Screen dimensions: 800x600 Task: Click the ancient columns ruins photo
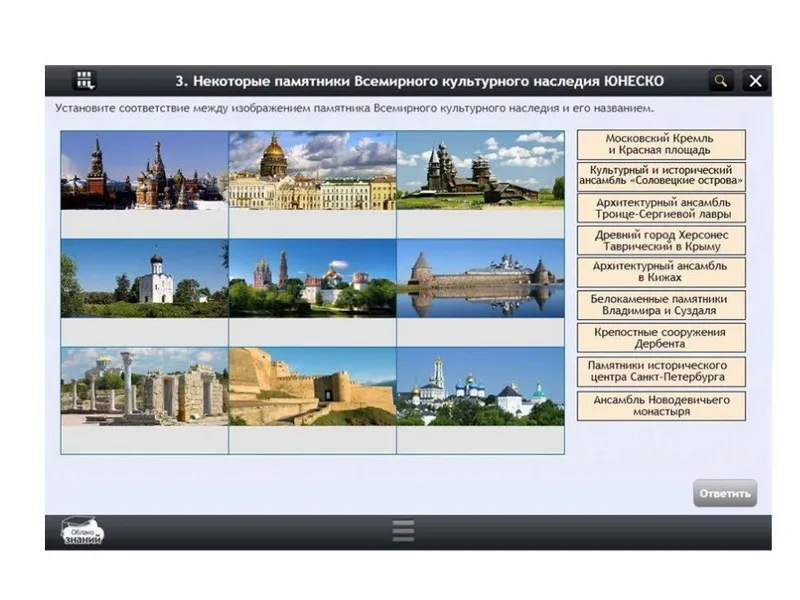pyautogui.click(x=144, y=386)
